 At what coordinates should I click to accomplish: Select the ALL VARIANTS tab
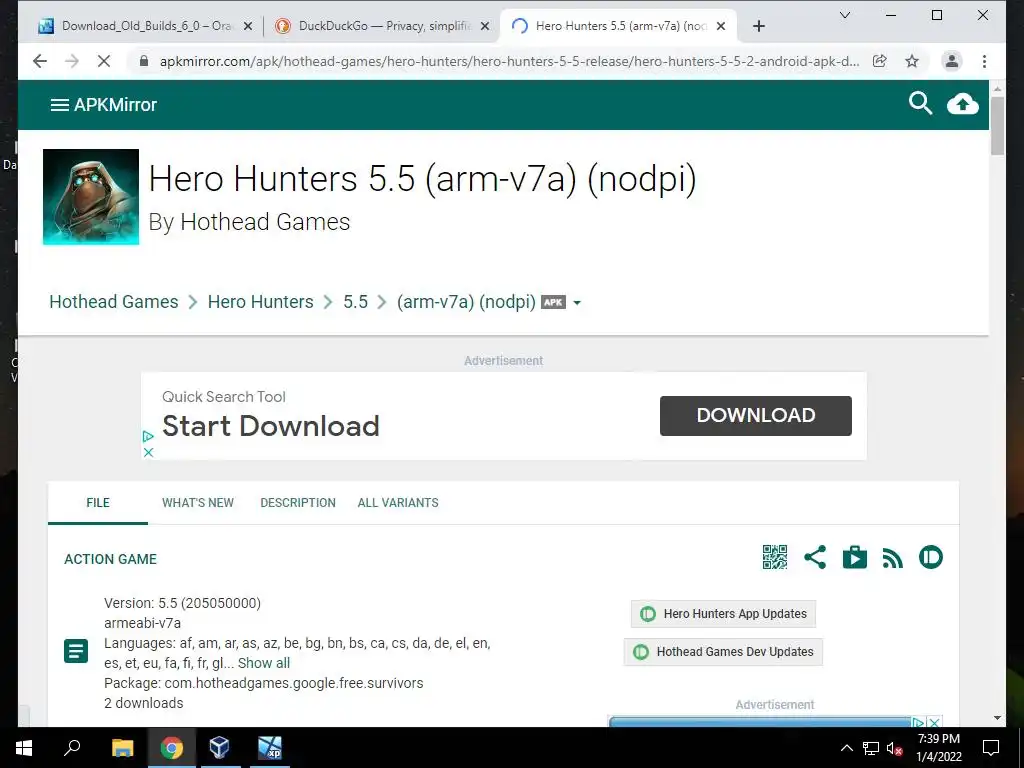[x=398, y=503]
